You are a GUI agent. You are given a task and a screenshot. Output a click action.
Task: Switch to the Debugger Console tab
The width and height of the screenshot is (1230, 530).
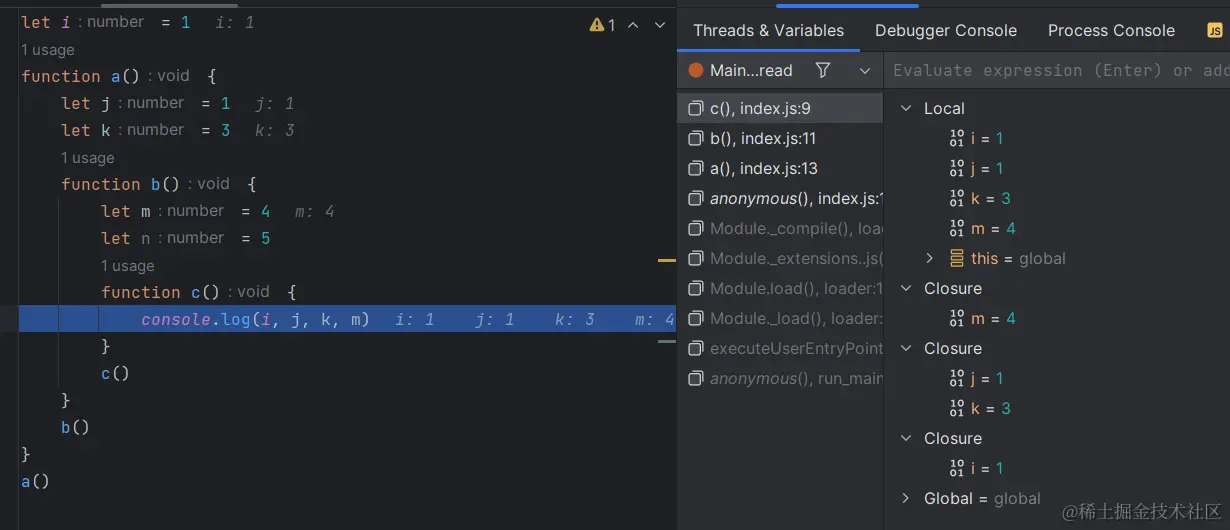pyautogui.click(x=945, y=31)
